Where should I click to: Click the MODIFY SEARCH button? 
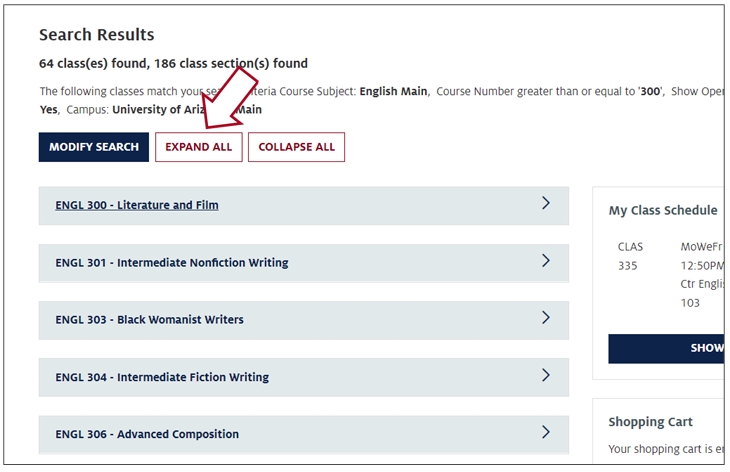(x=94, y=147)
